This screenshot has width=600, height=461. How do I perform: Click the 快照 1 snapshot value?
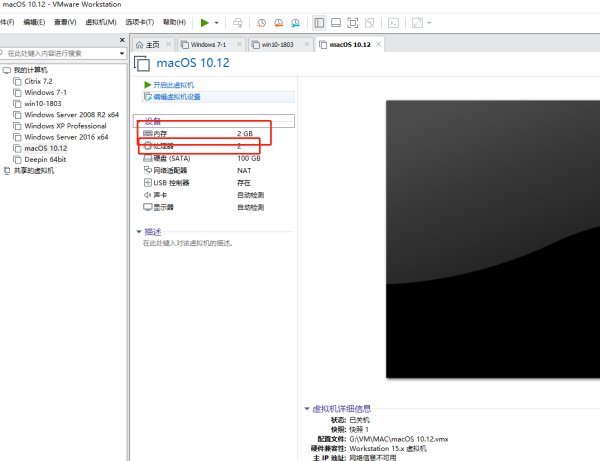(359, 429)
